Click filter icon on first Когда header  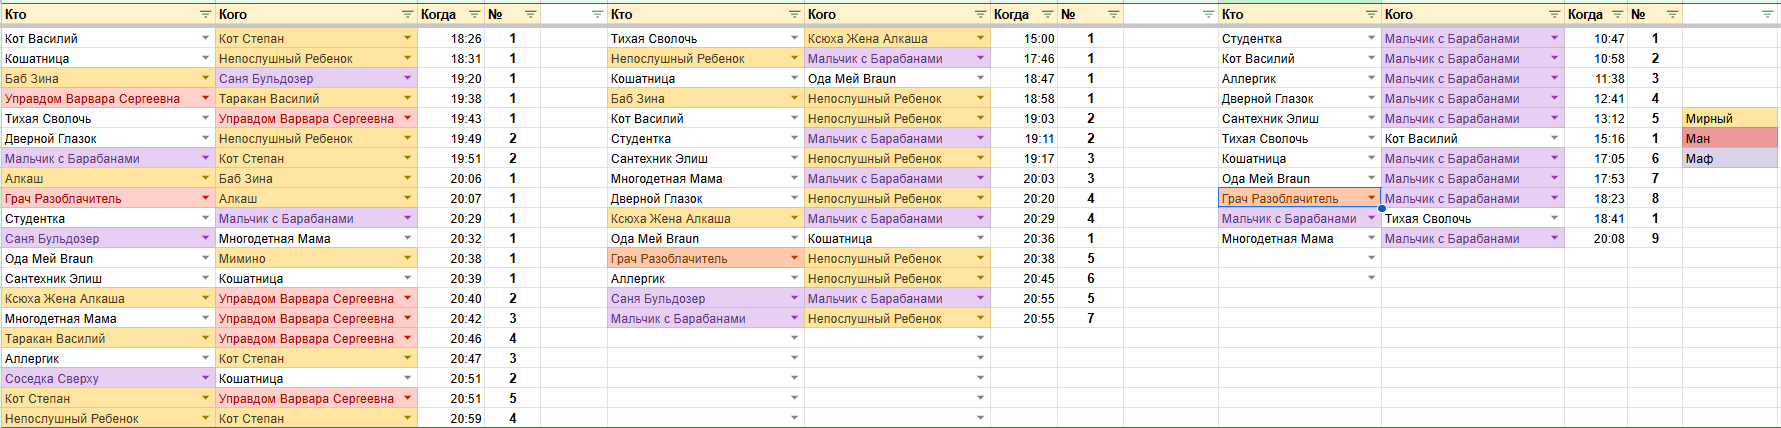pos(473,14)
